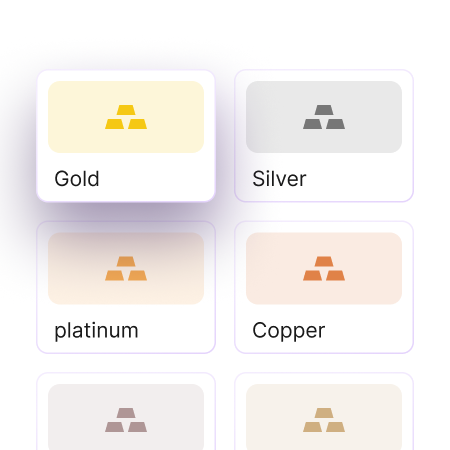Click the gray silver bars icon
The width and height of the screenshot is (450, 450).
pyautogui.click(x=324, y=117)
